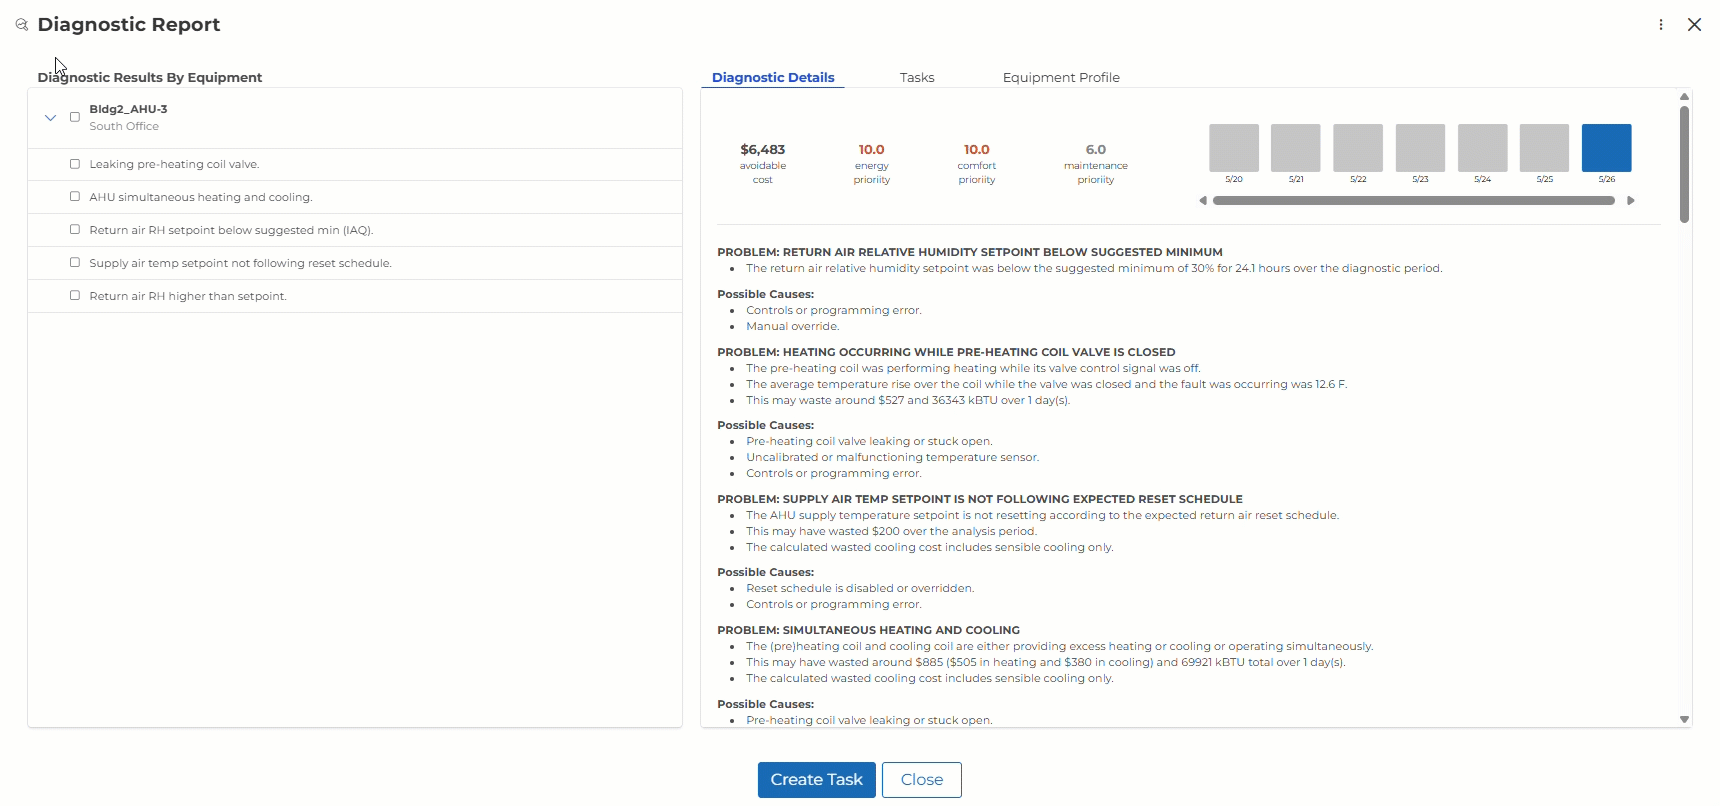The image size is (1720, 806).
Task: Check Leaking pre-heating coil valve checkbox
Action: [x=75, y=164]
